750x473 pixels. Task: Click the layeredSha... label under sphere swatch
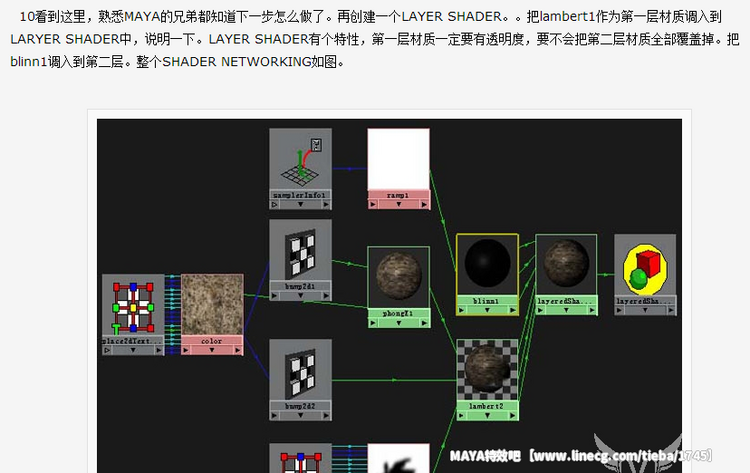[565, 301]
